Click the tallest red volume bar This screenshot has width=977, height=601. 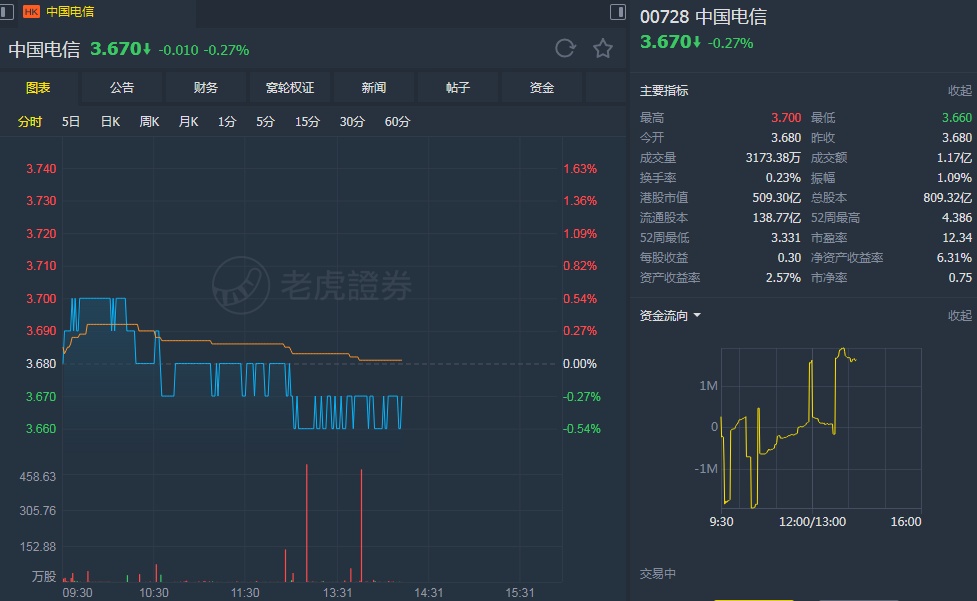(x=307, y=523)
